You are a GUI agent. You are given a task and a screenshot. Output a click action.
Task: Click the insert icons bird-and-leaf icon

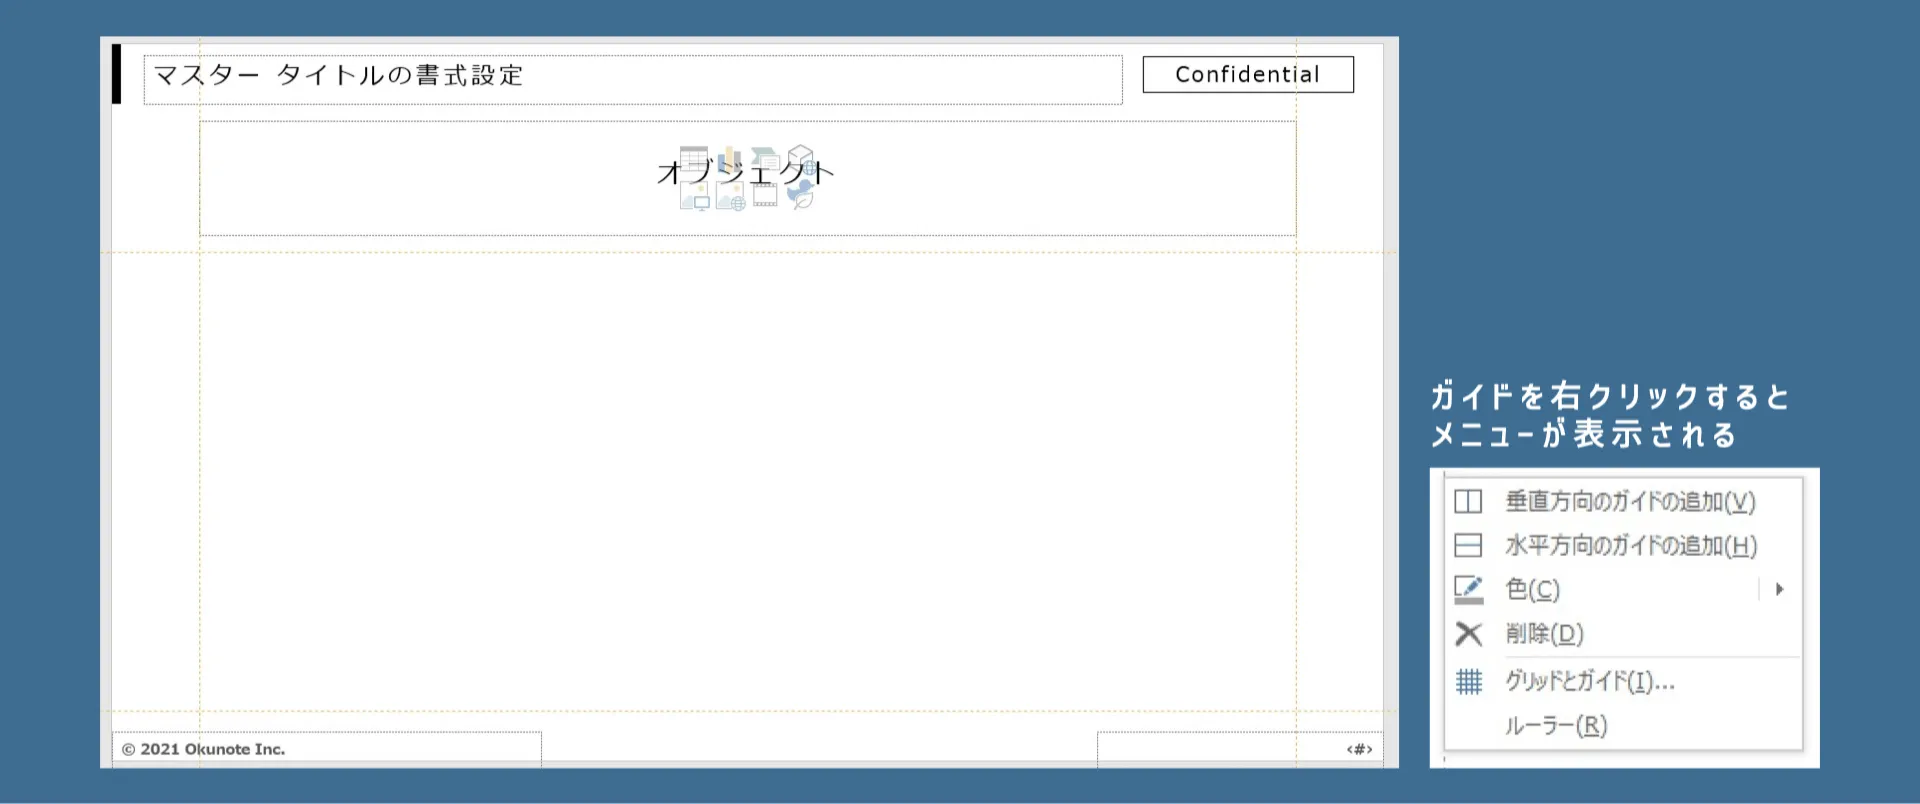pos(800,196)
